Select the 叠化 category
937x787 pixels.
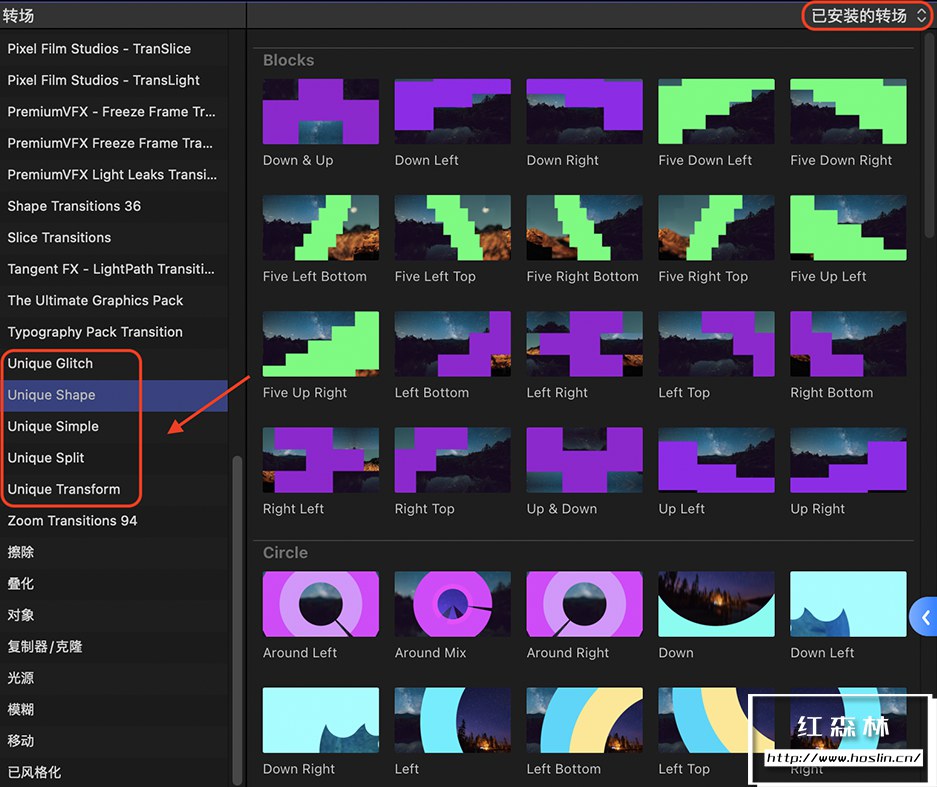pyautogui.click(x=114, y=584)
